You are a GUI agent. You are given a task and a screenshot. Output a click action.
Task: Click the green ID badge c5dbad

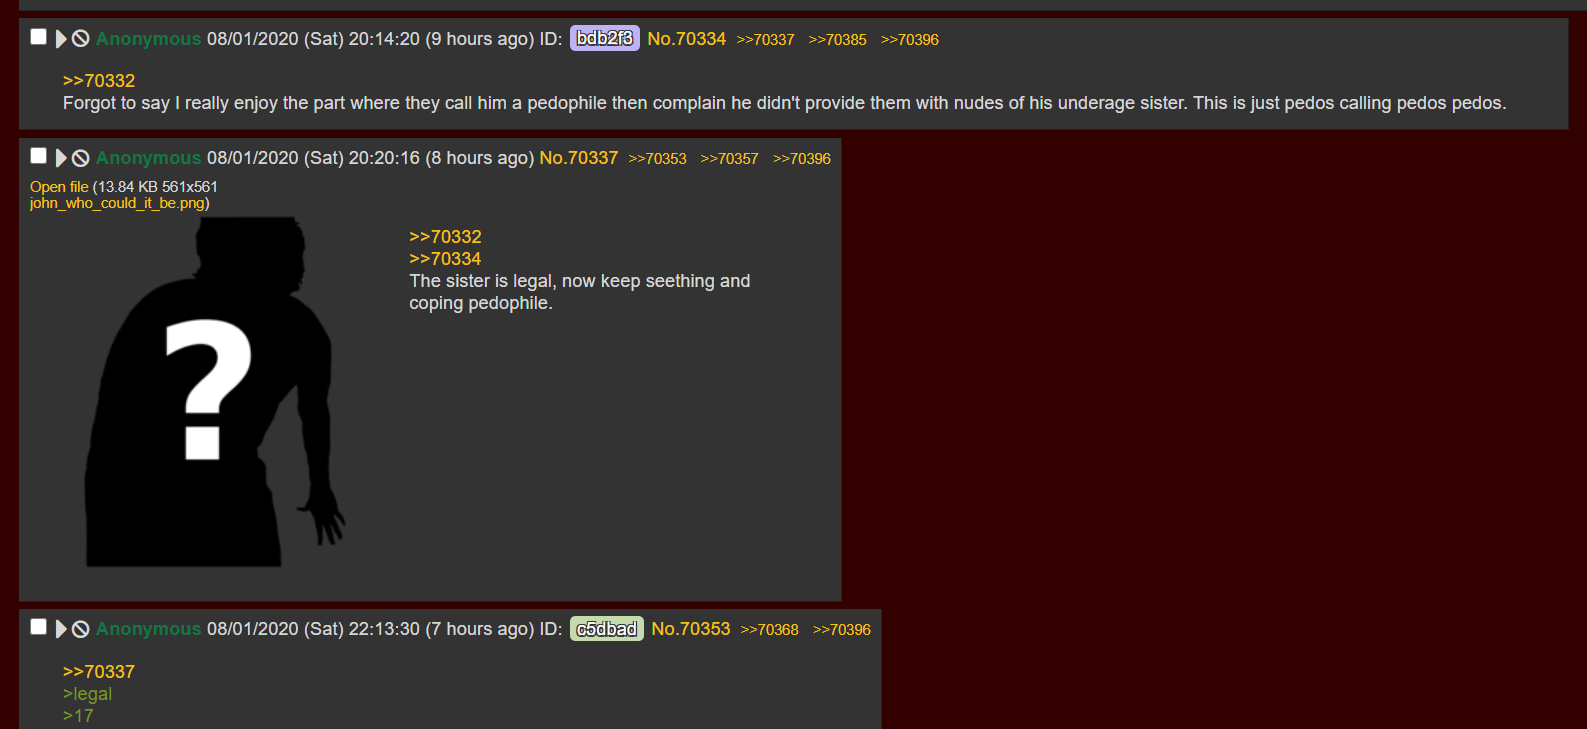pyautogui.click(x=607, y=629)
